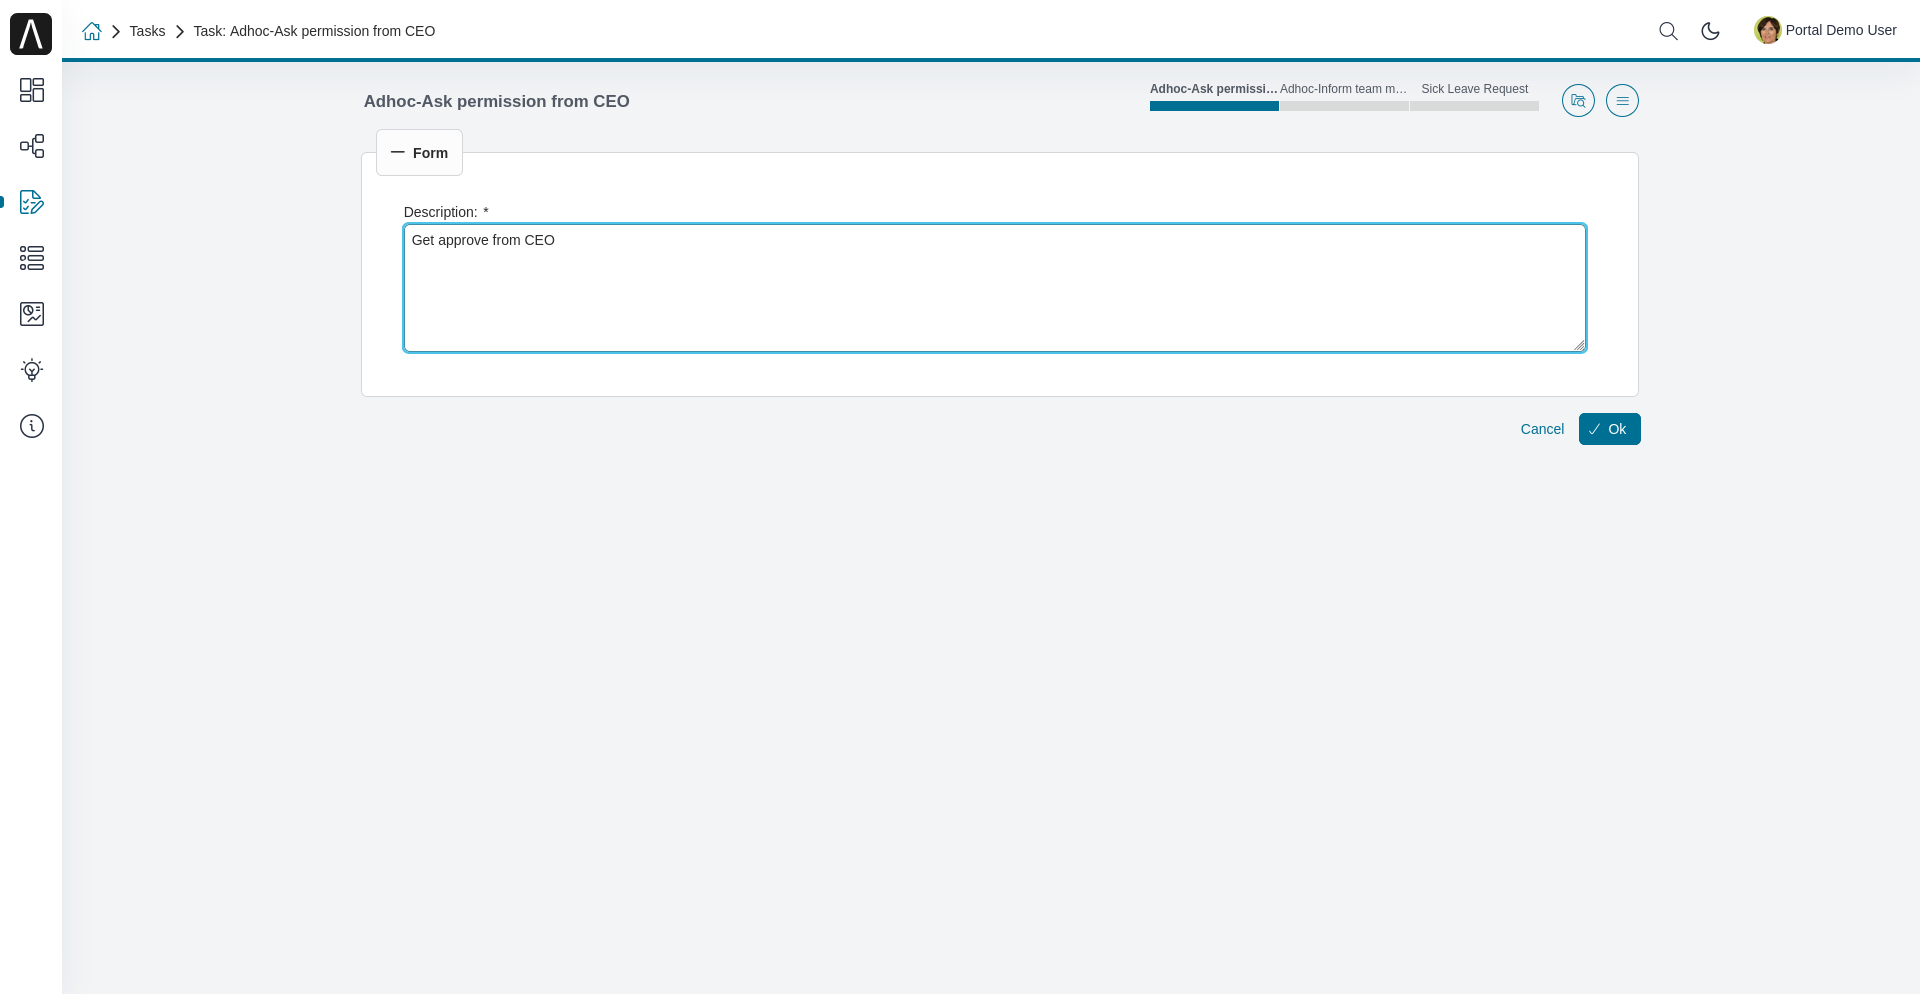Click the lightbulb icon in sidebar

pyautogui.click(x=32, y=370)
